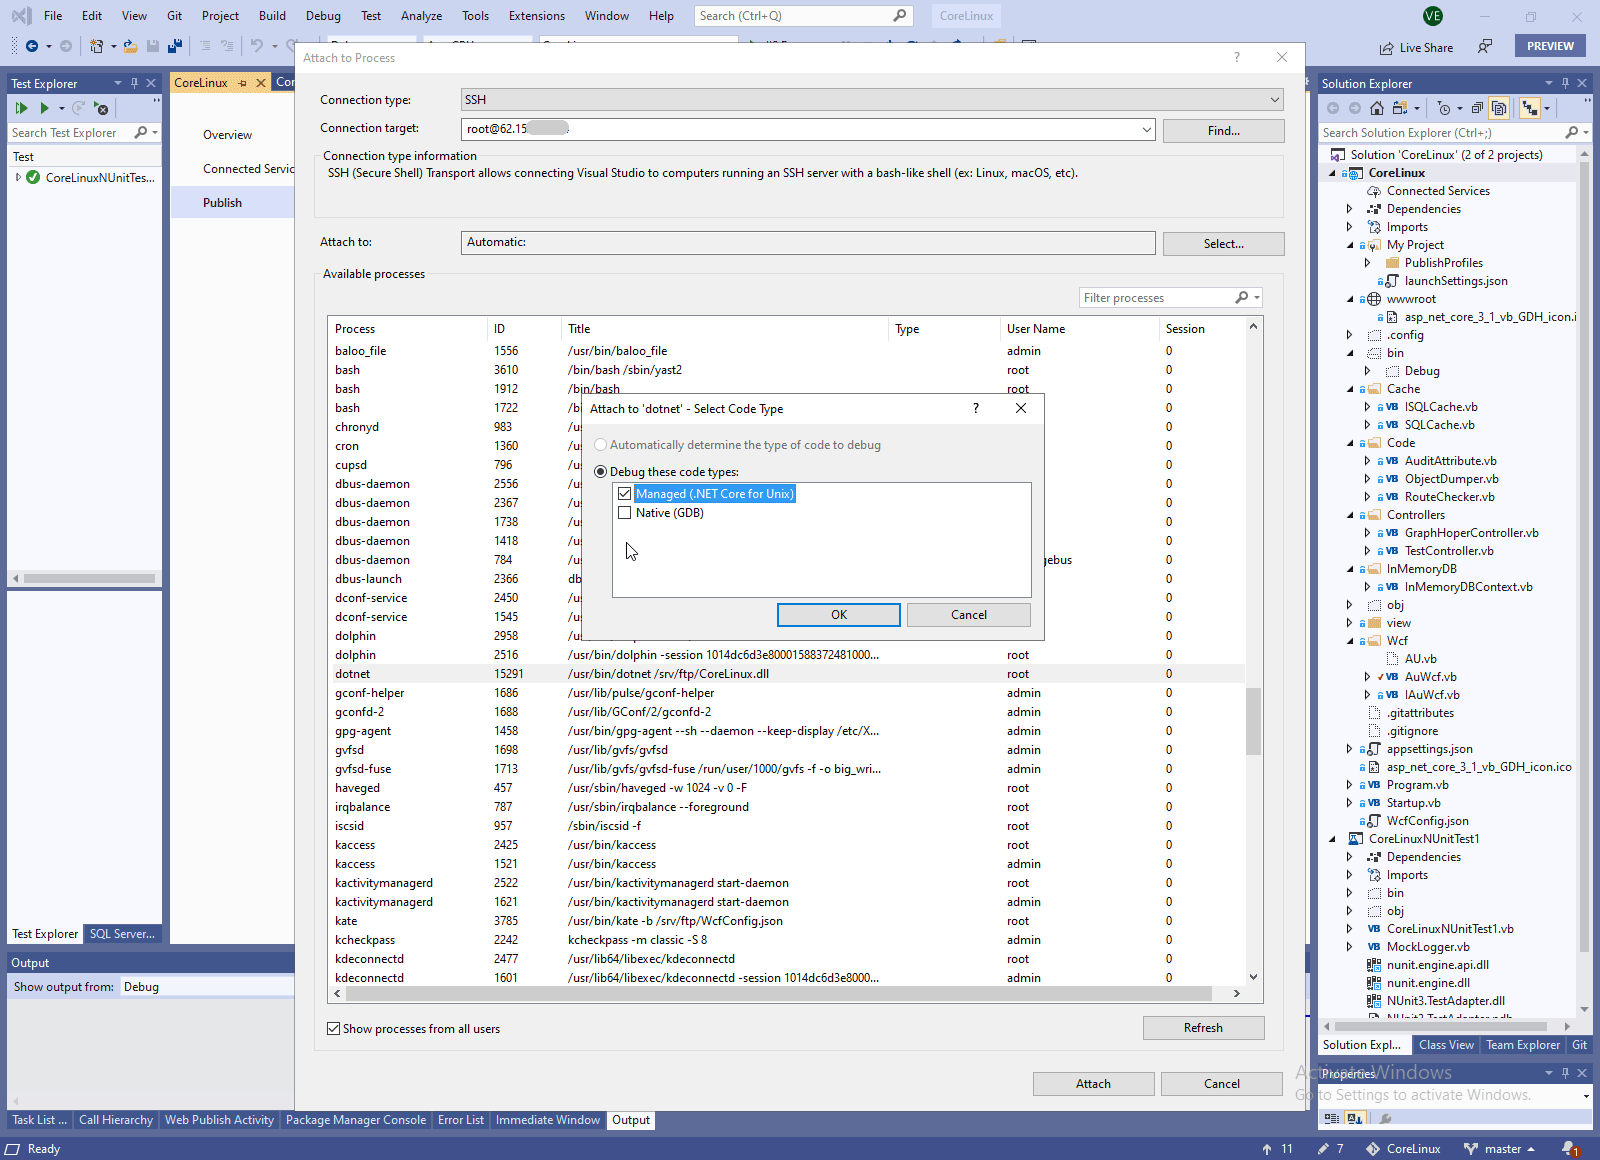Viewport: 1600px width, 1160px height.
Task: Click OK in Select Code Type dialog
Action: 839,615
